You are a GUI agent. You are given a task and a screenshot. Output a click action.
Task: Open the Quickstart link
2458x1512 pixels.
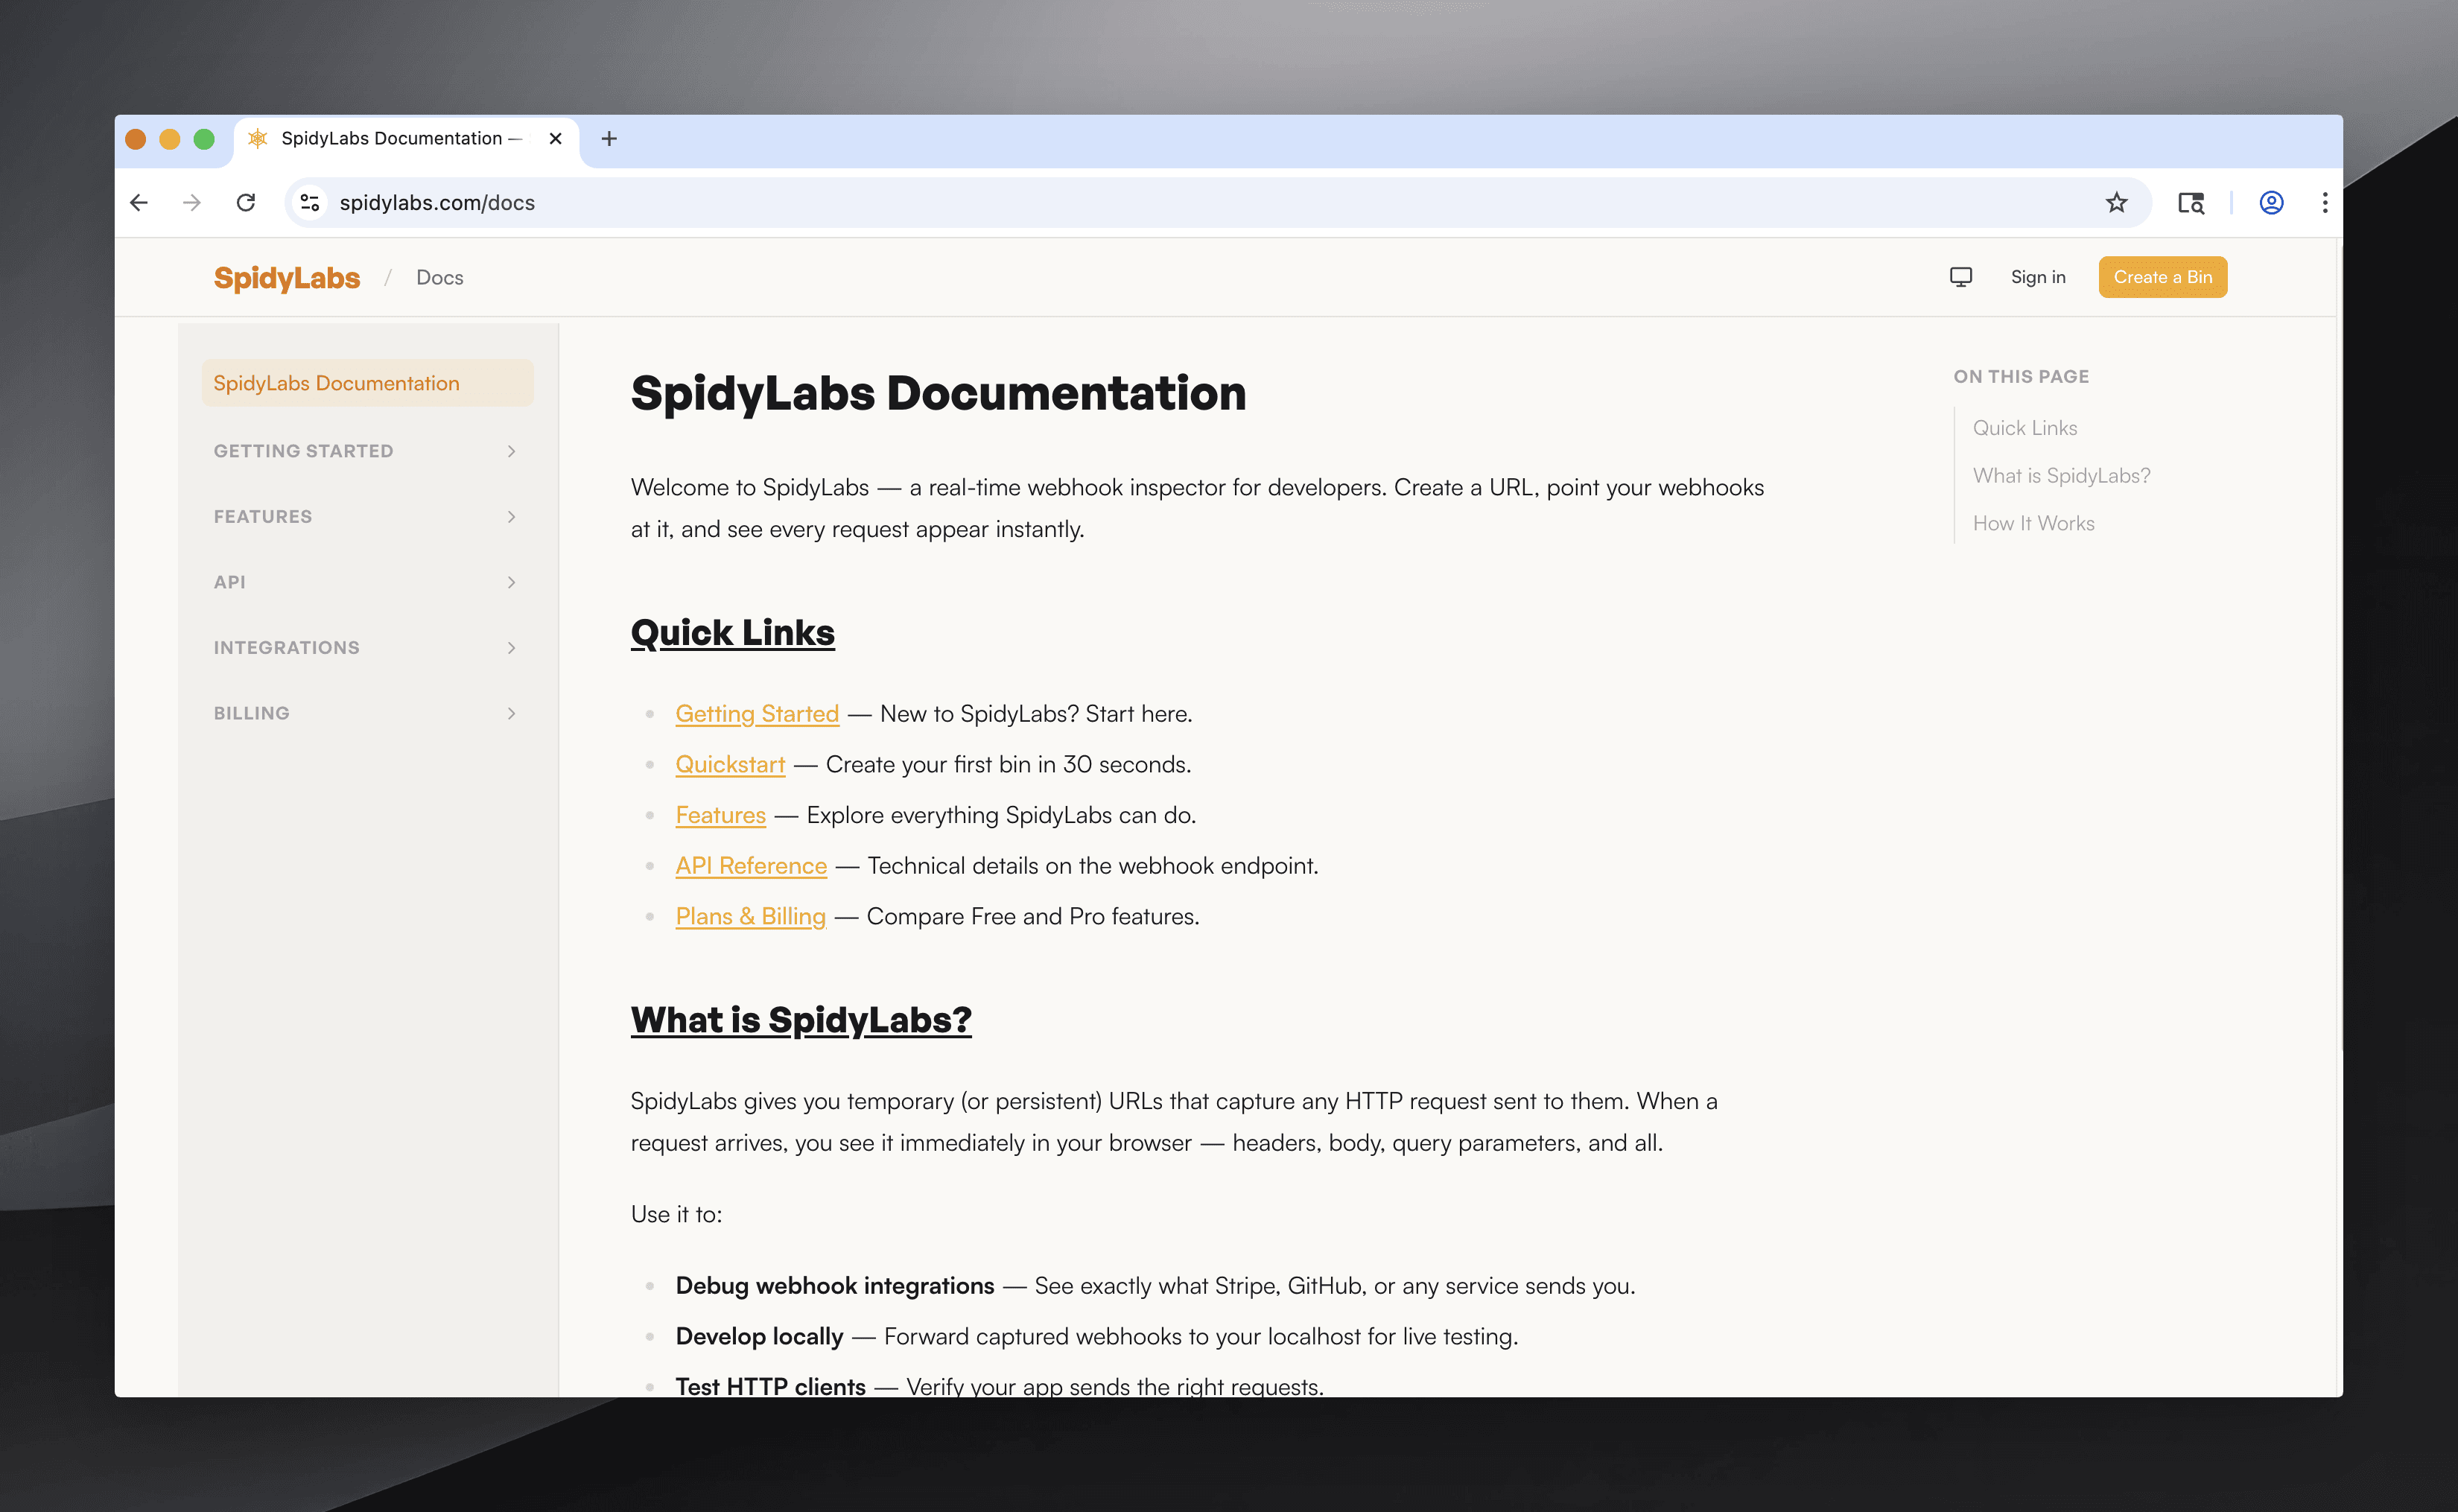(729, 764)
